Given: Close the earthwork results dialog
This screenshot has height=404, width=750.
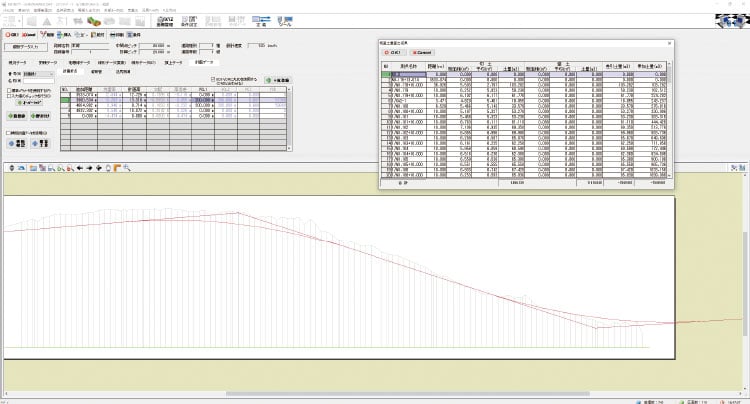Looking at the screenshot, I should tap(669, 44).
